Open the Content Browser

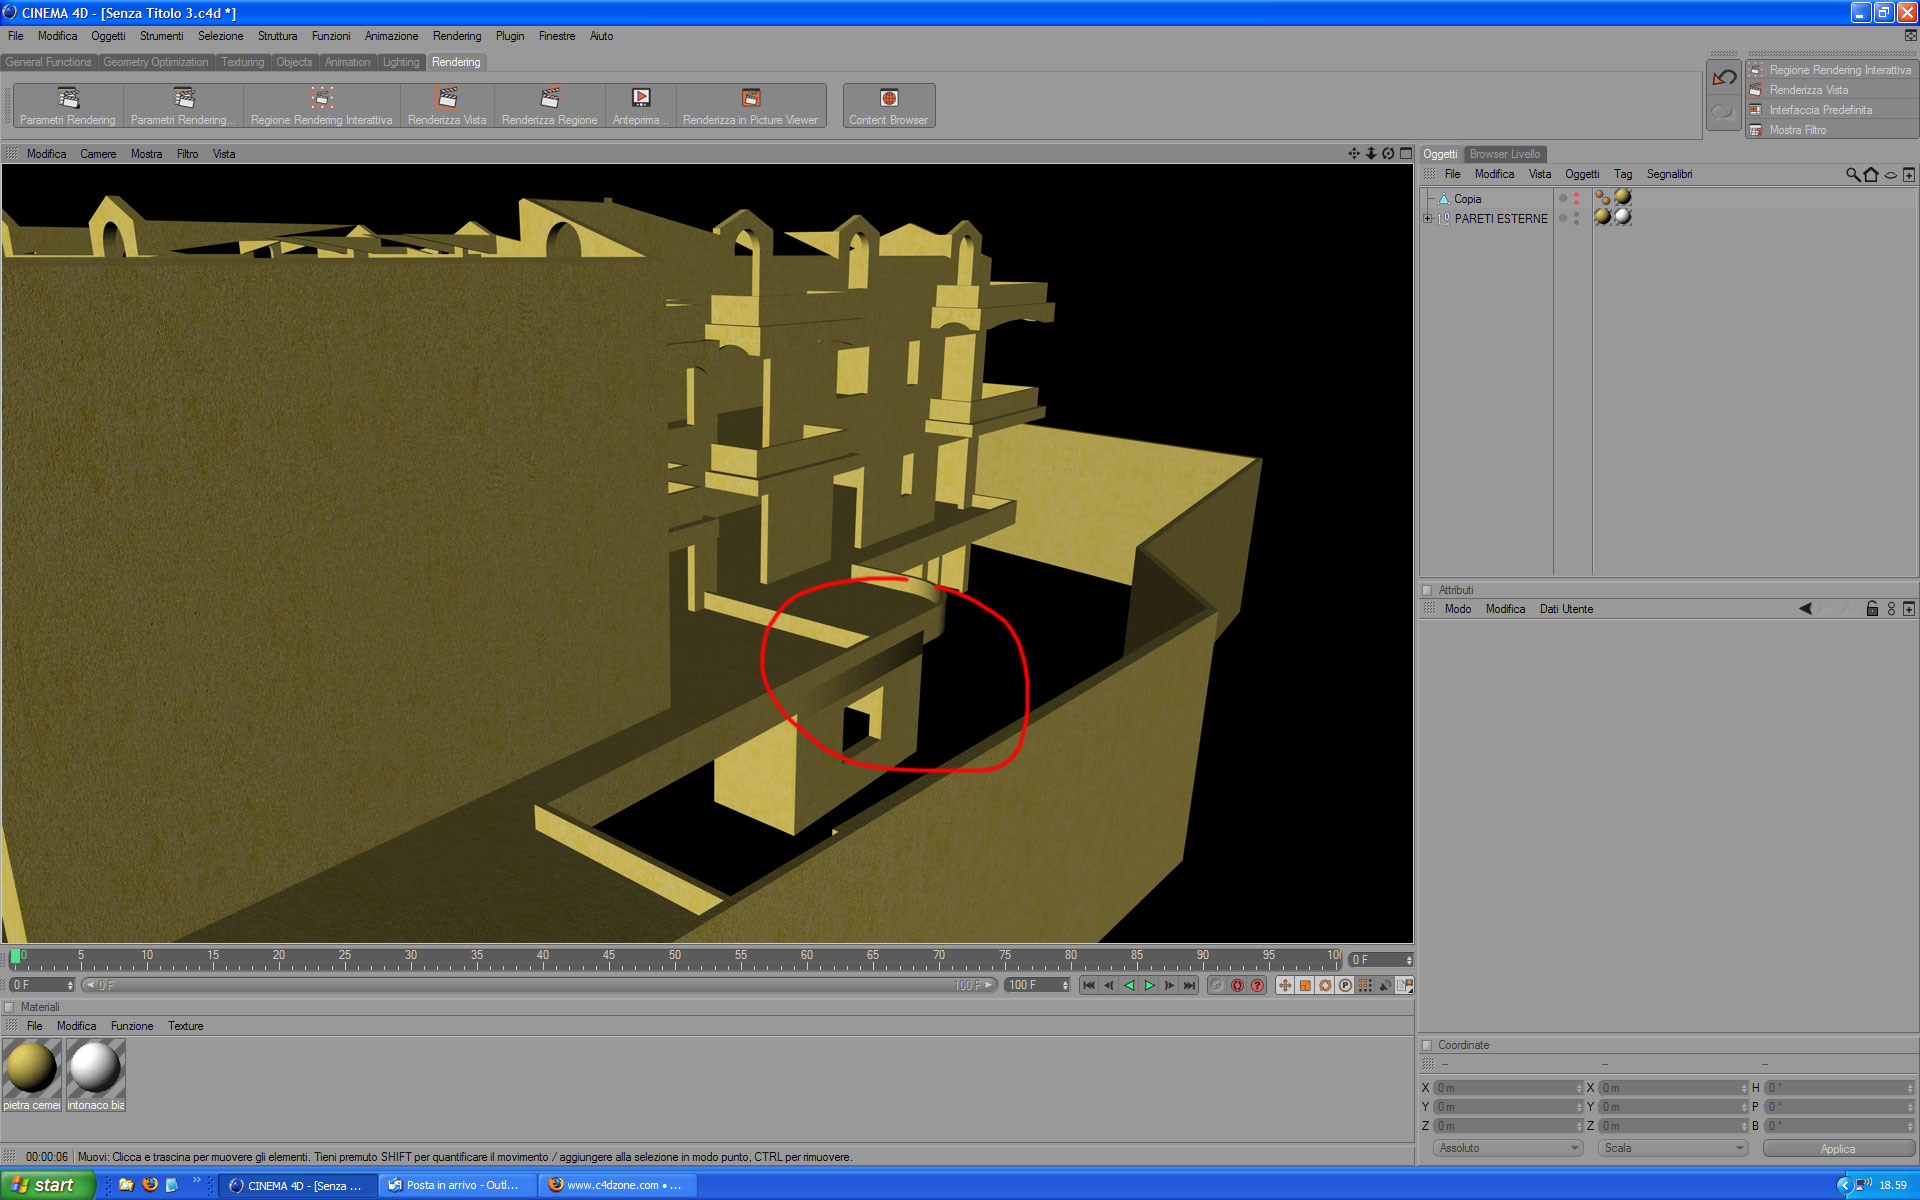tap(888, 105)
